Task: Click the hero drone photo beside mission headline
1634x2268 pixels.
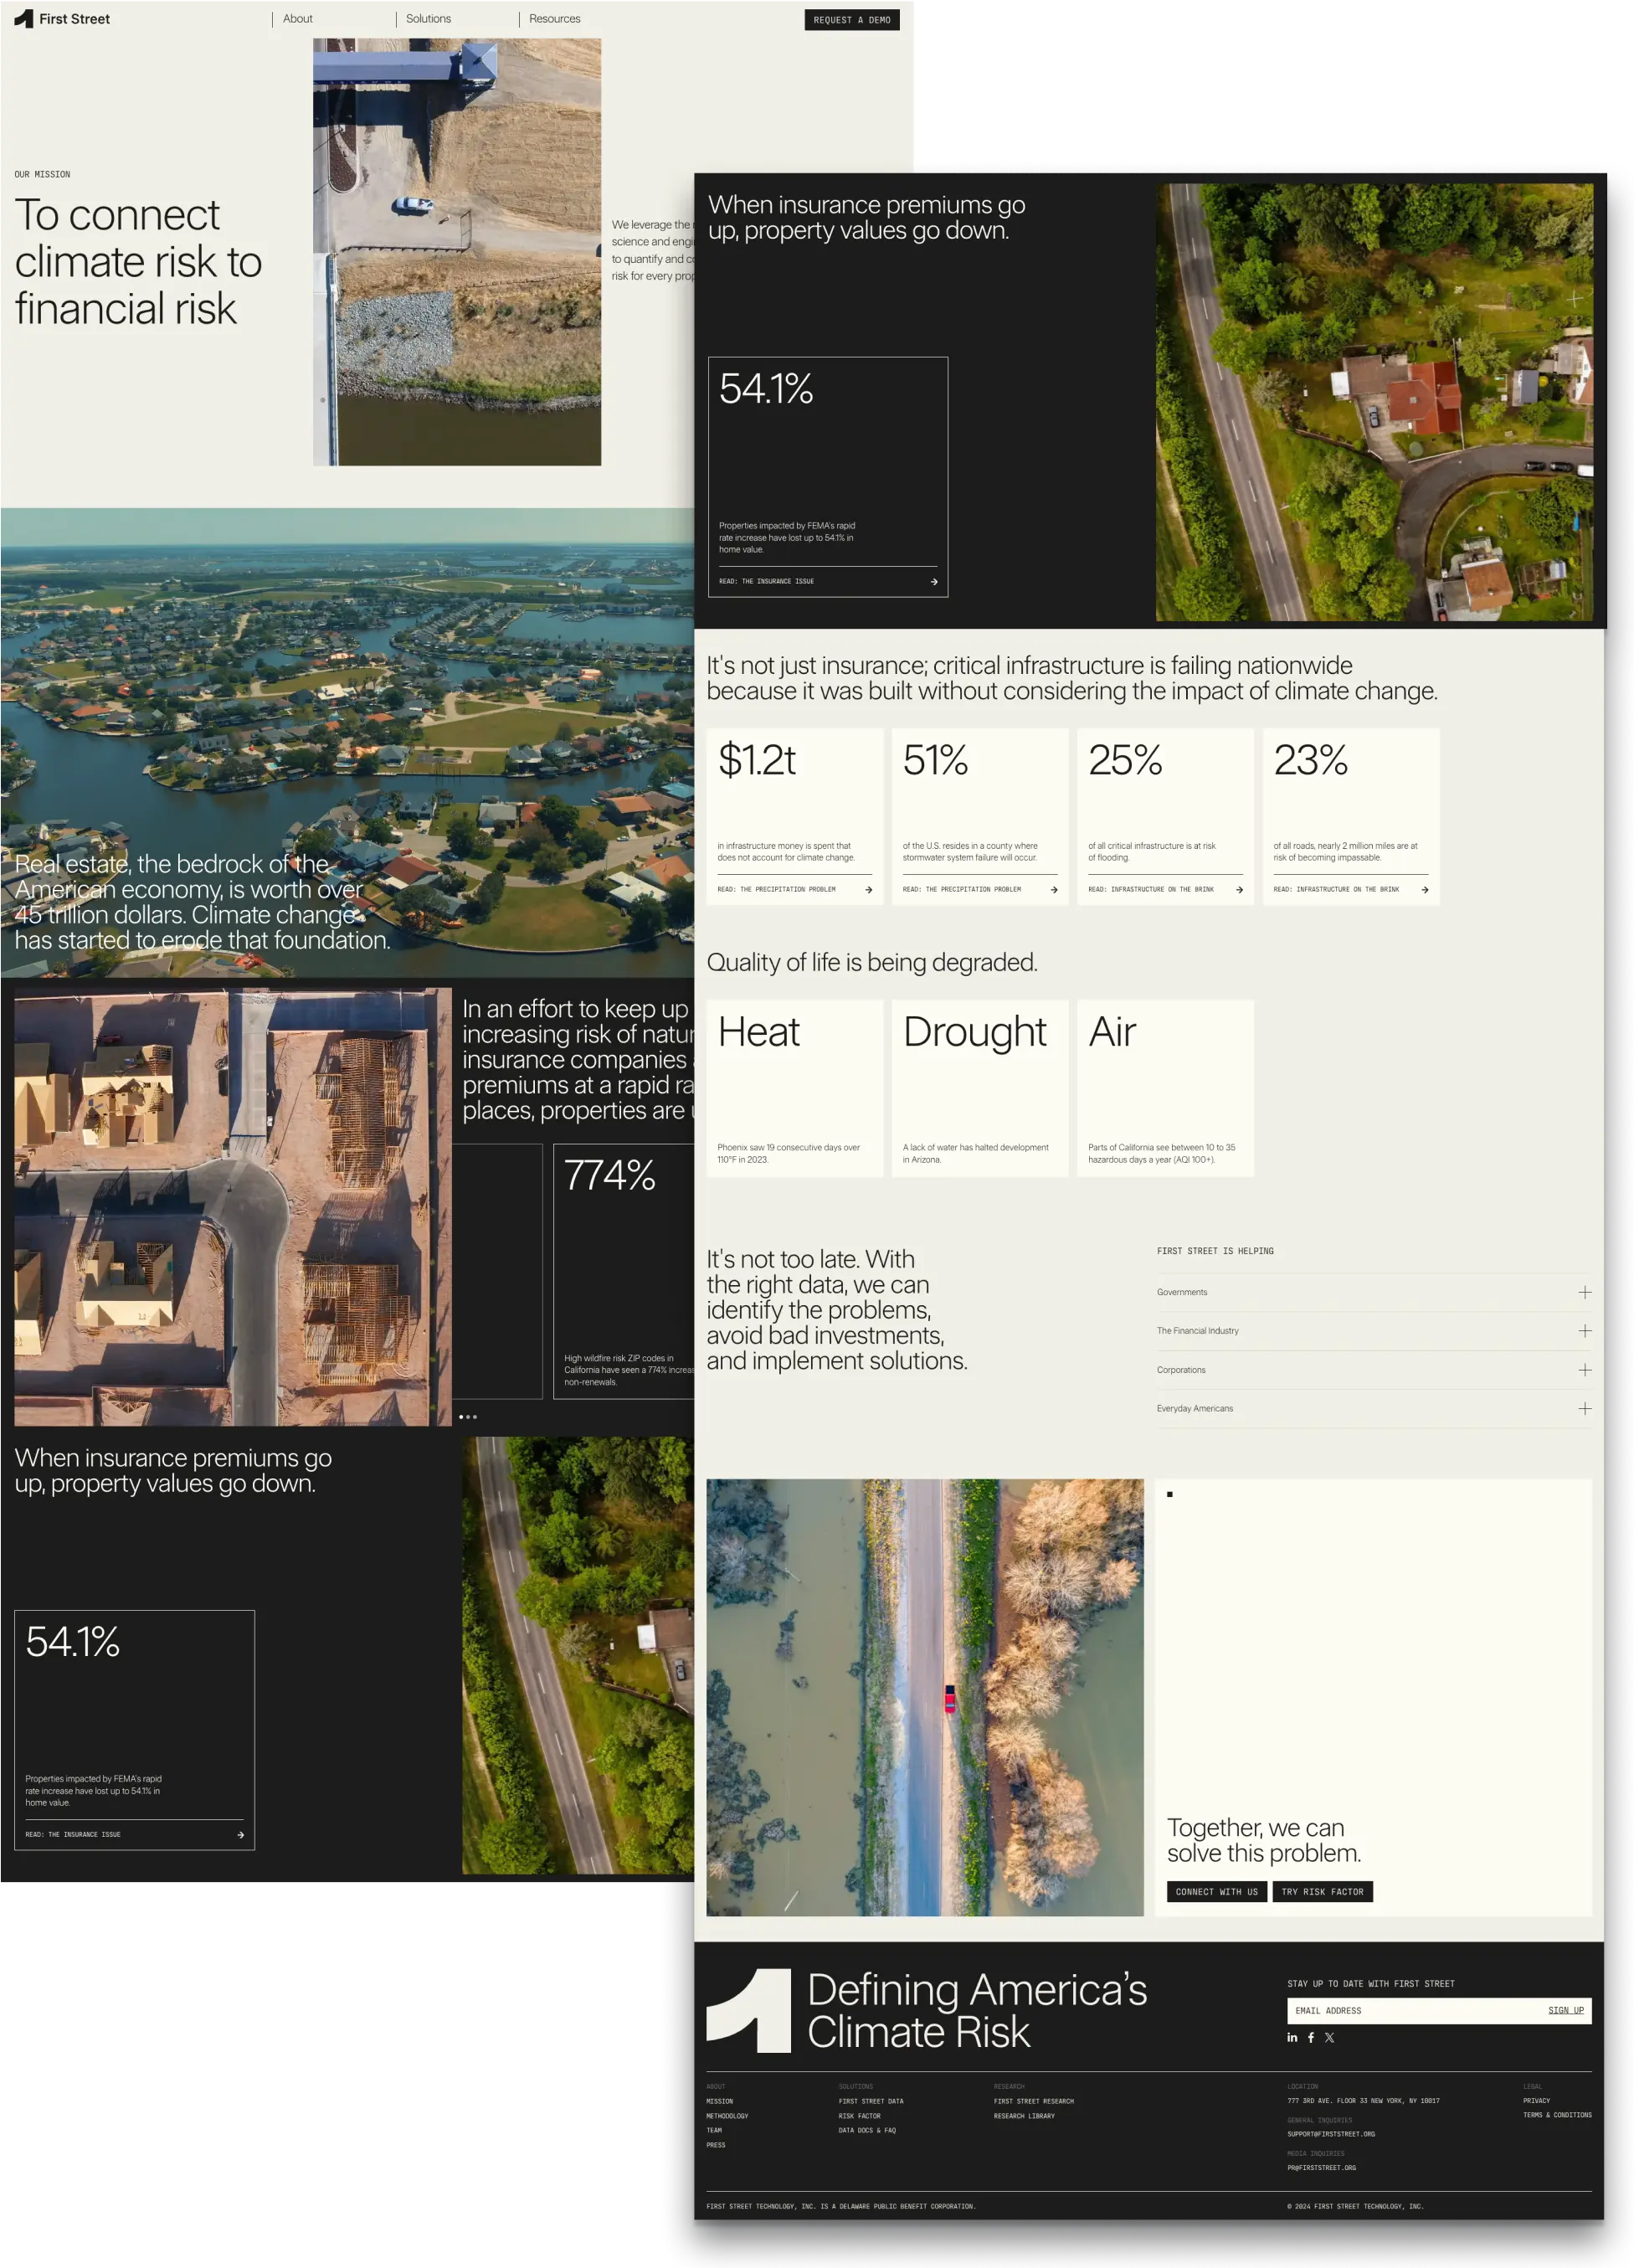Action: tap(457, 252)
